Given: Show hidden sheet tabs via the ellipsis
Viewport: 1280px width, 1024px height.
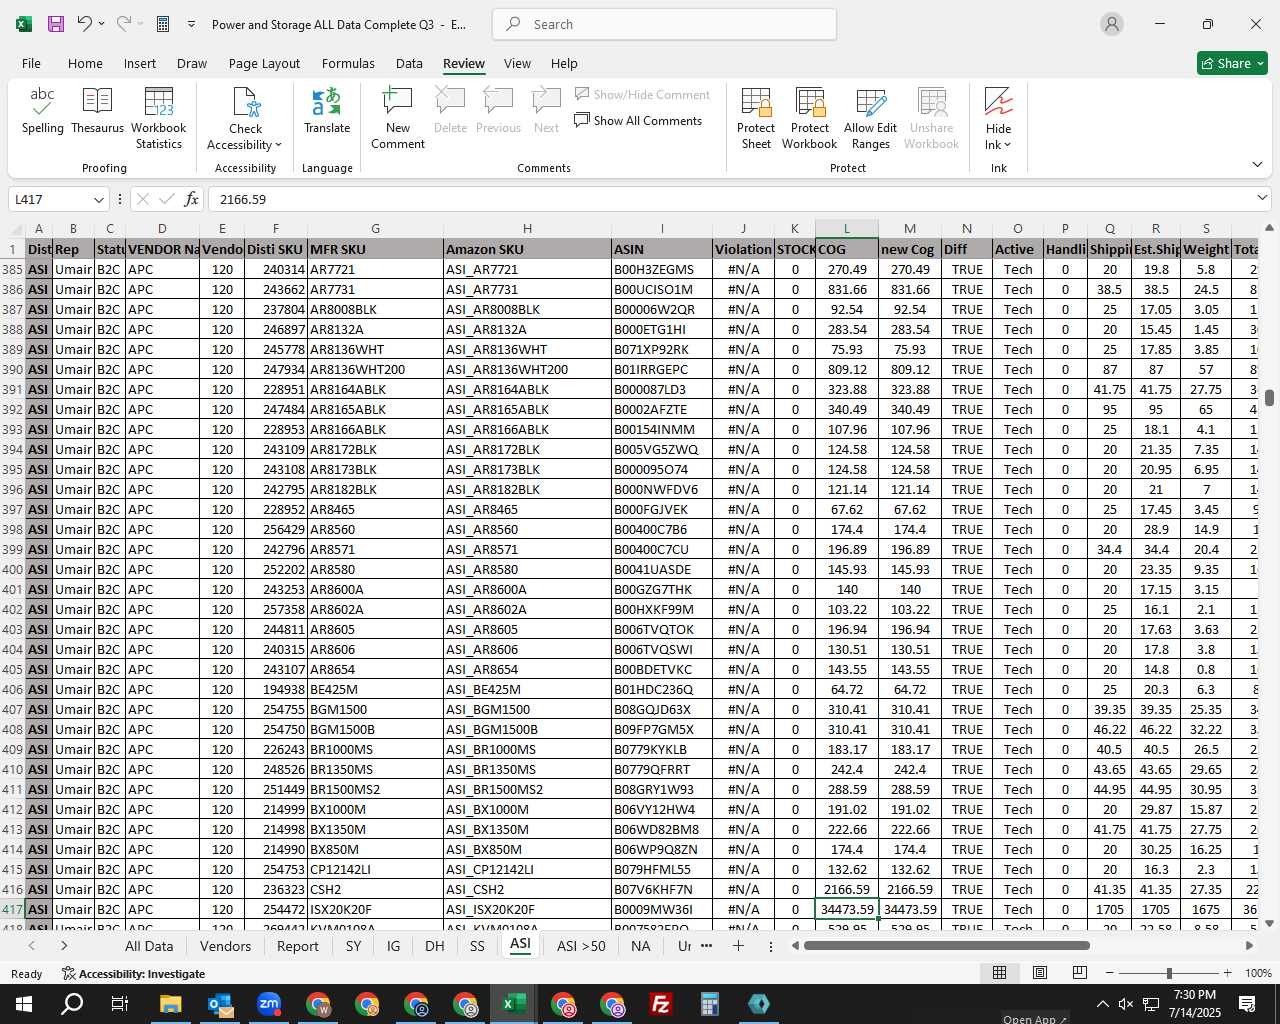Looking at the screenshot, I should coord(707,946).
